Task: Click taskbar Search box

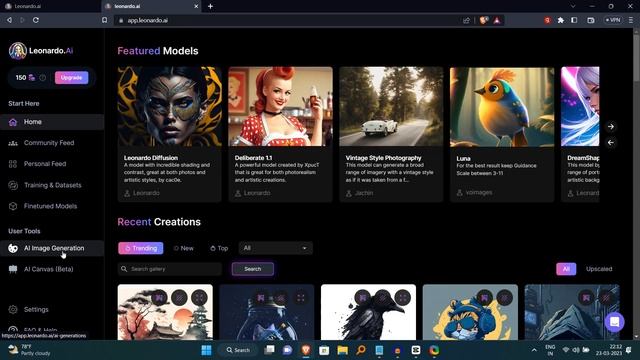Action: [x=239, y=350]
